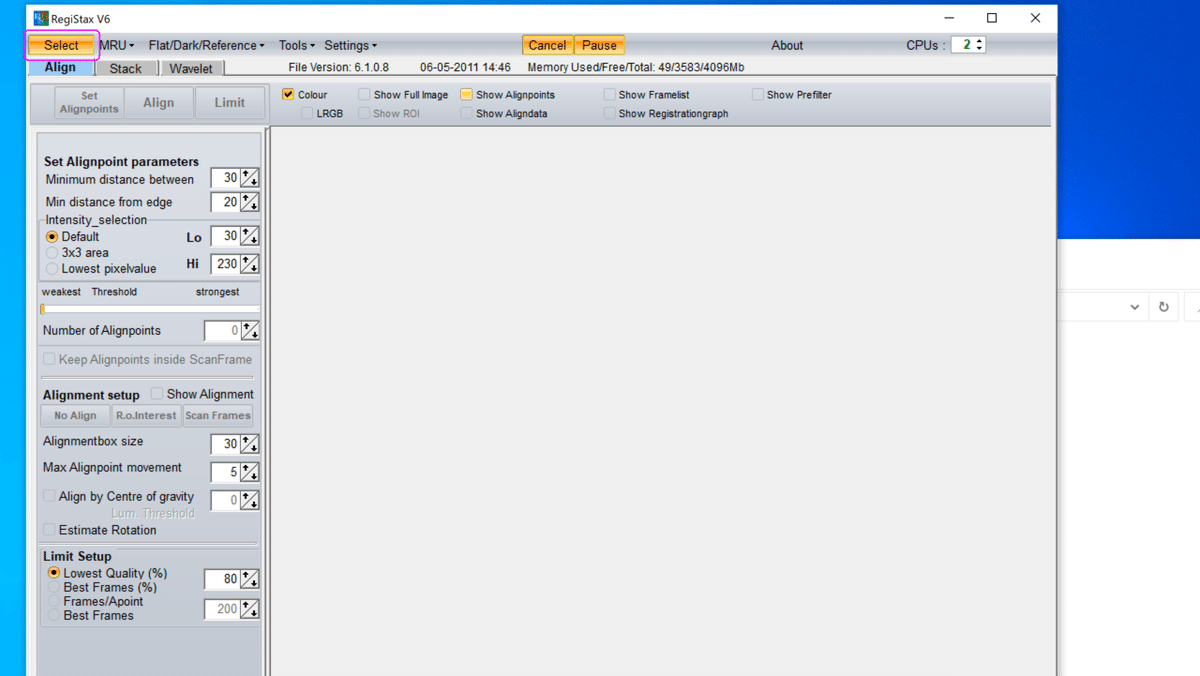Screen dimensions: 1200x676
Task: Click Lowest Quality value spinner arrows
Action: pyautogui.click(x=250, y=579)
